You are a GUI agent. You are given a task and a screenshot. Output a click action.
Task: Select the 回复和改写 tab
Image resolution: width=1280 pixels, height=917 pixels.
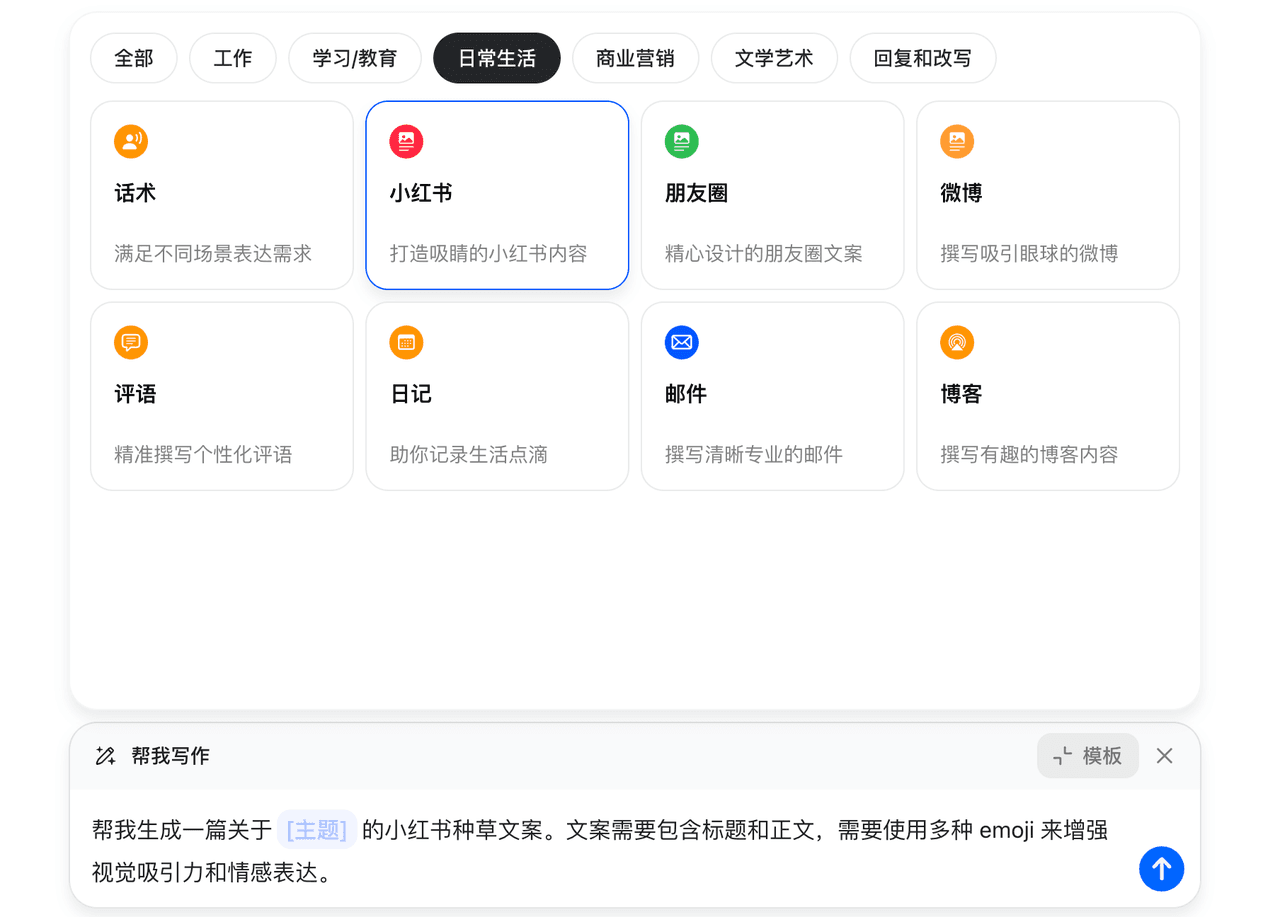(x=922, y=58)
